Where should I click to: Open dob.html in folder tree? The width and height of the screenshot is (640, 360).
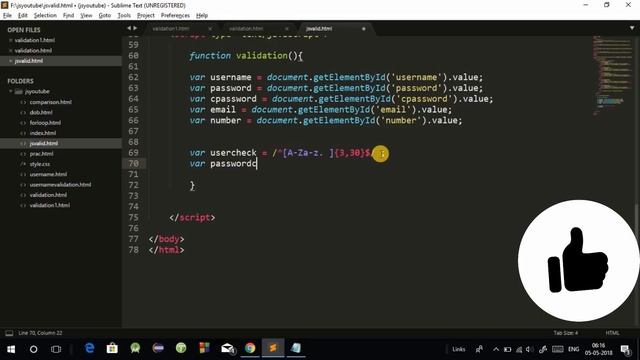click(x=41, y=112)
